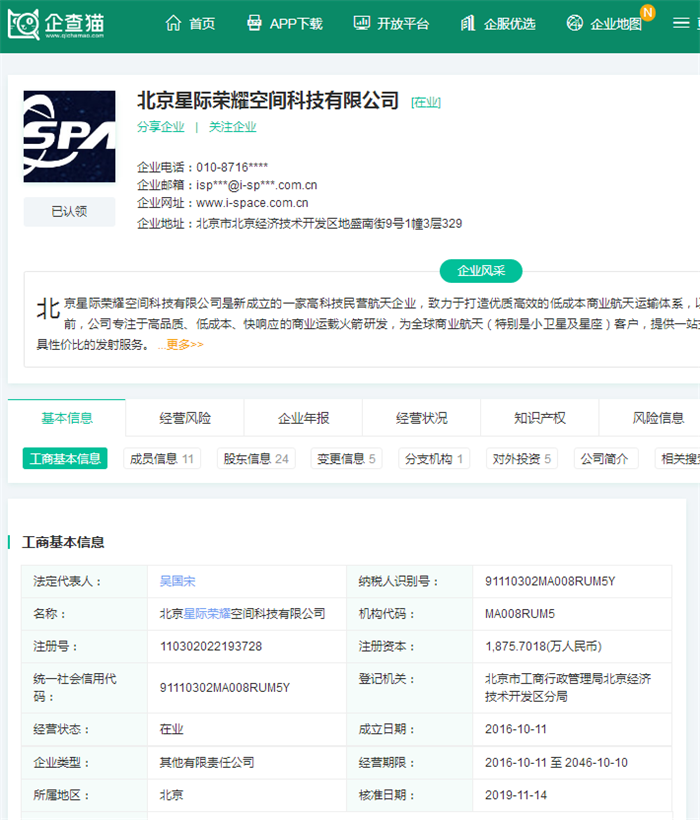This screenshot has width=700, height=820.
Task: Click the 企业风采 green pill label
Action: pos(481,271)
